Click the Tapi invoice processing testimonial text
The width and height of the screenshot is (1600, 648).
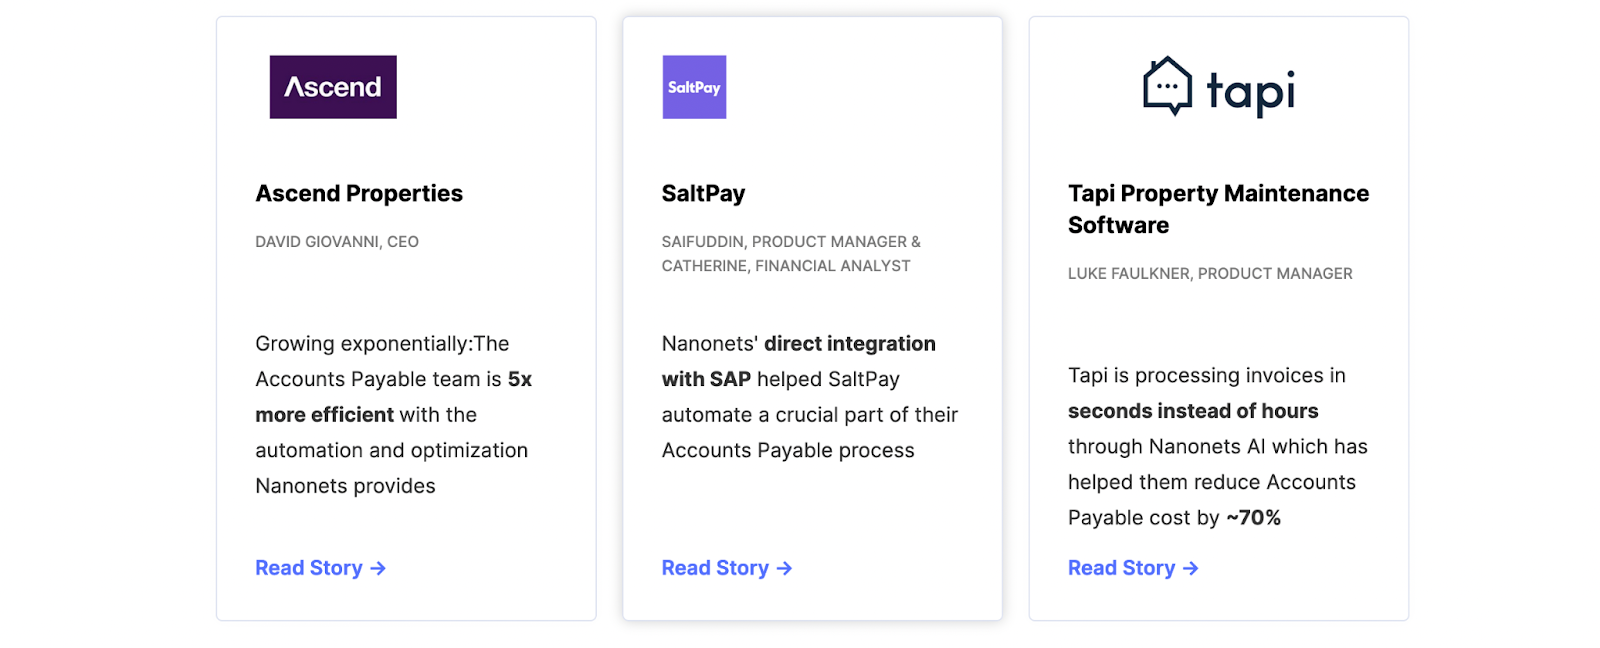coord(1217,446)
